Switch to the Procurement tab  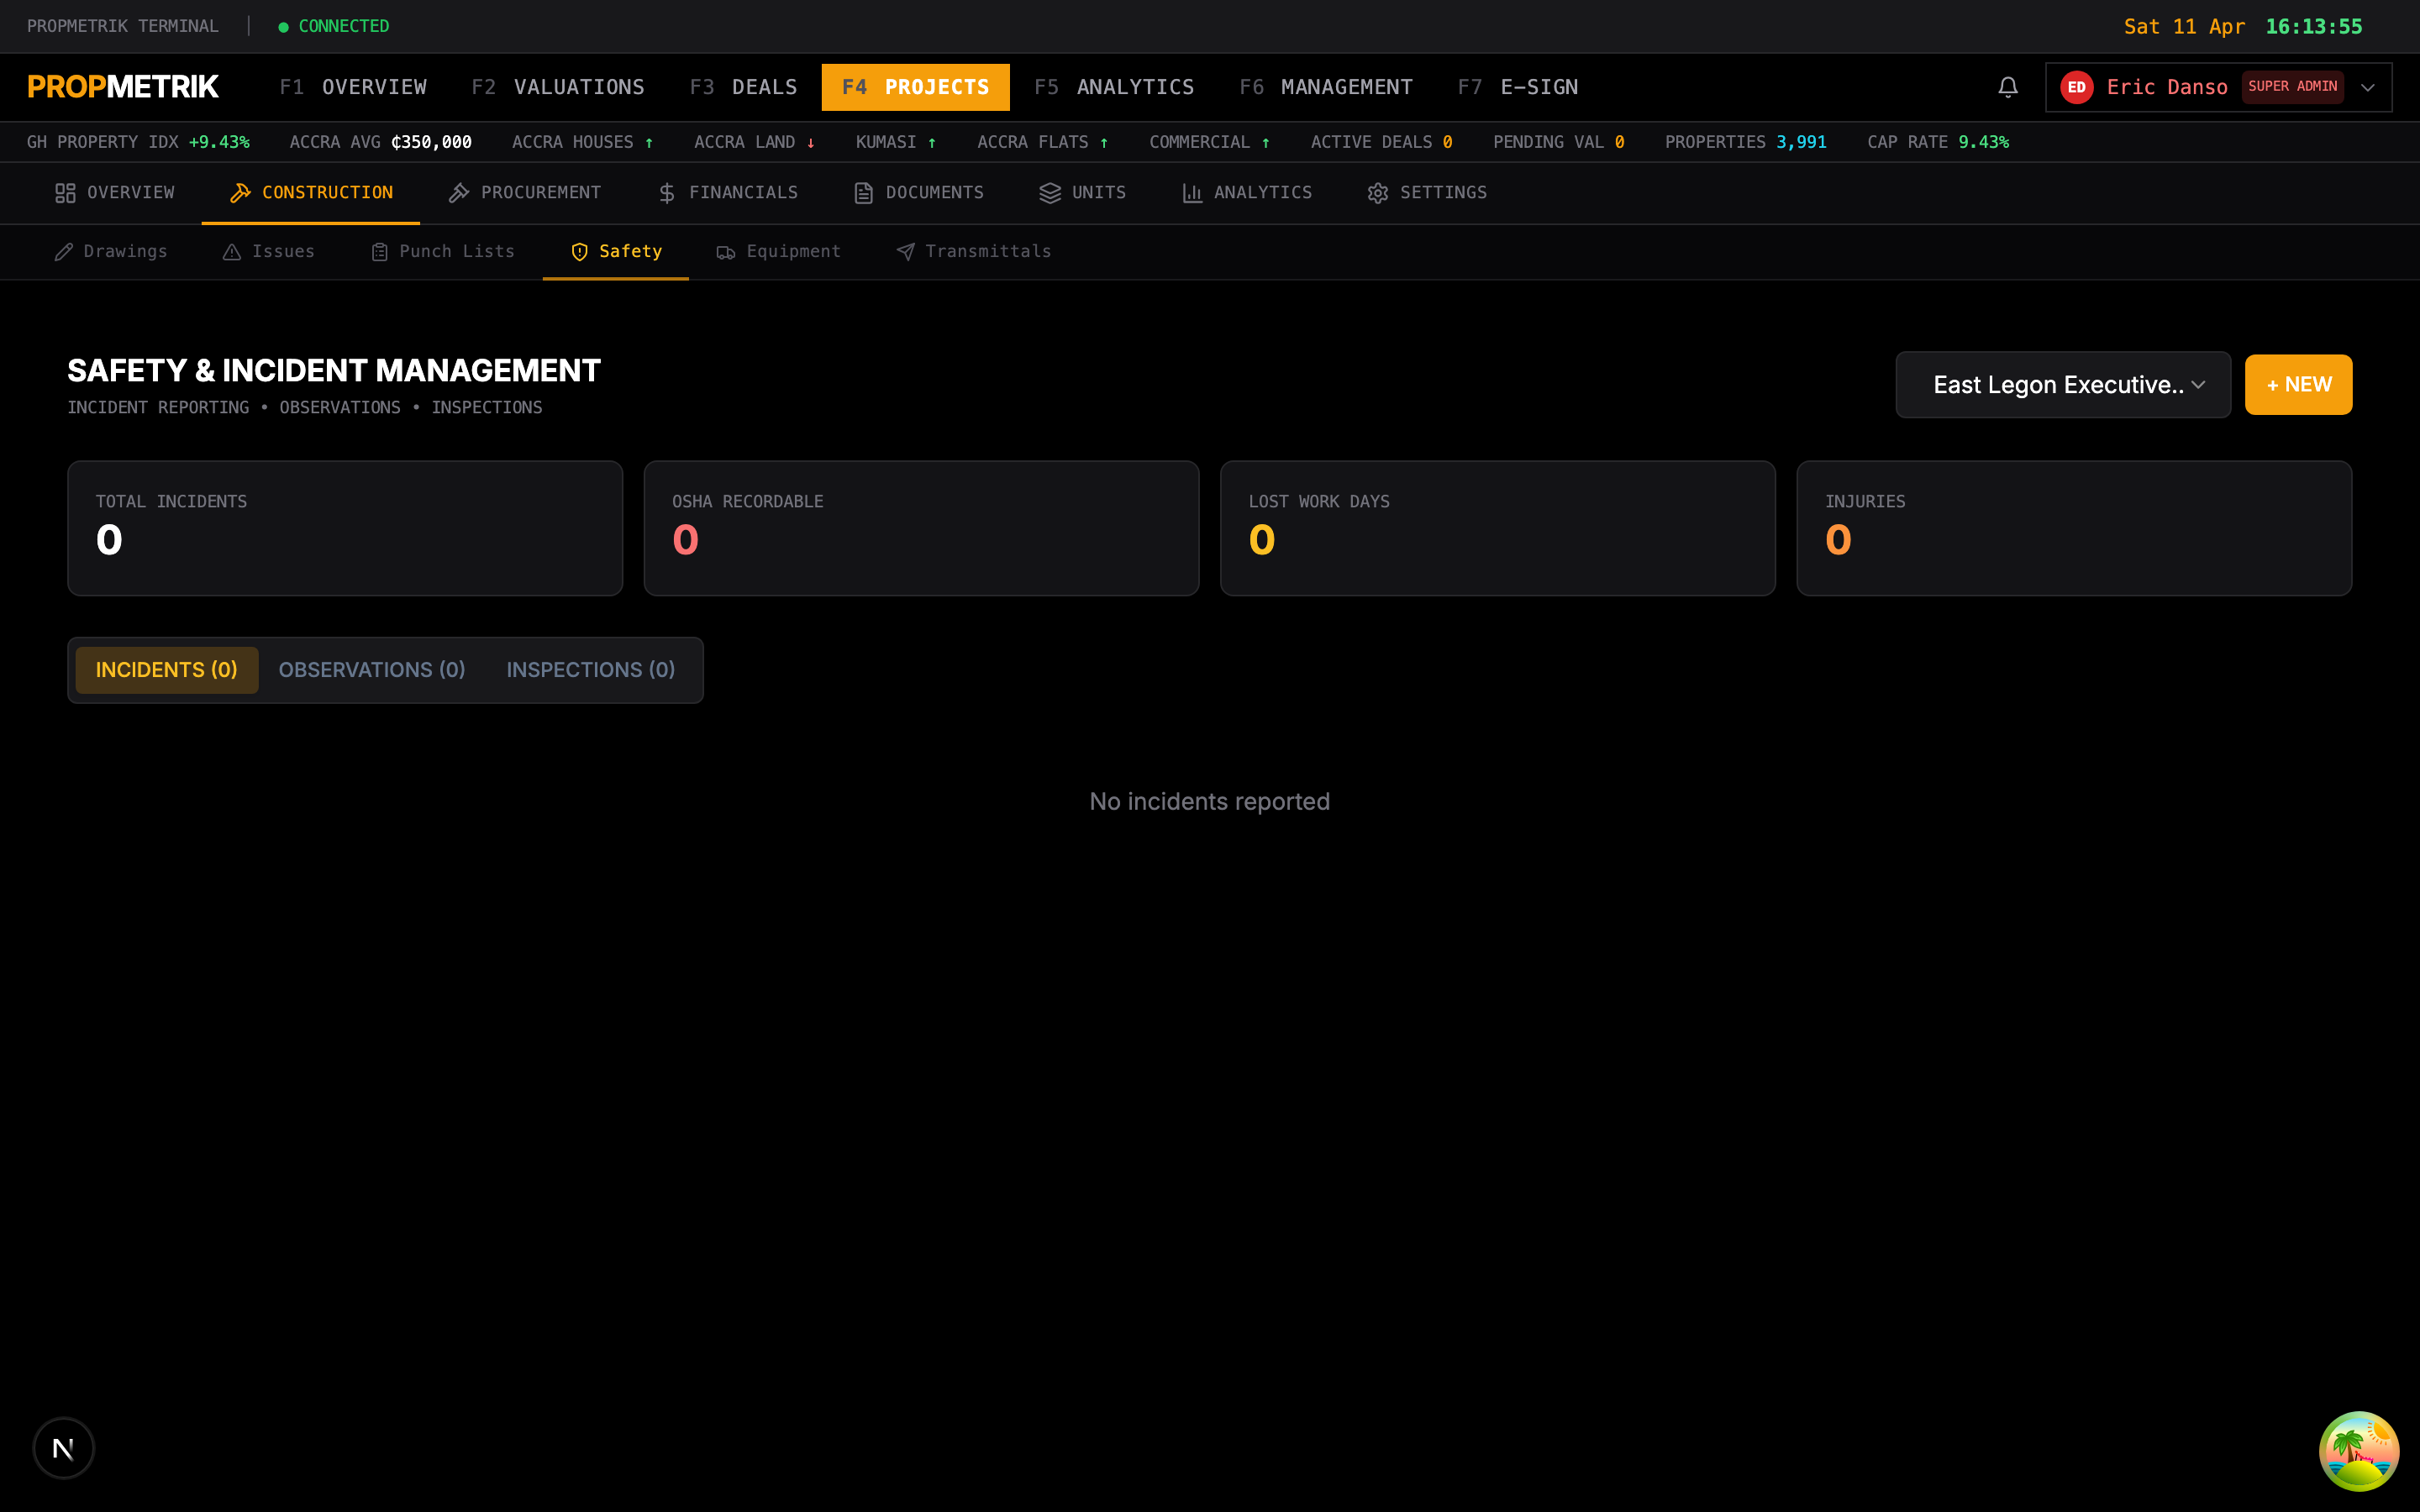click(x=525, y=193)
